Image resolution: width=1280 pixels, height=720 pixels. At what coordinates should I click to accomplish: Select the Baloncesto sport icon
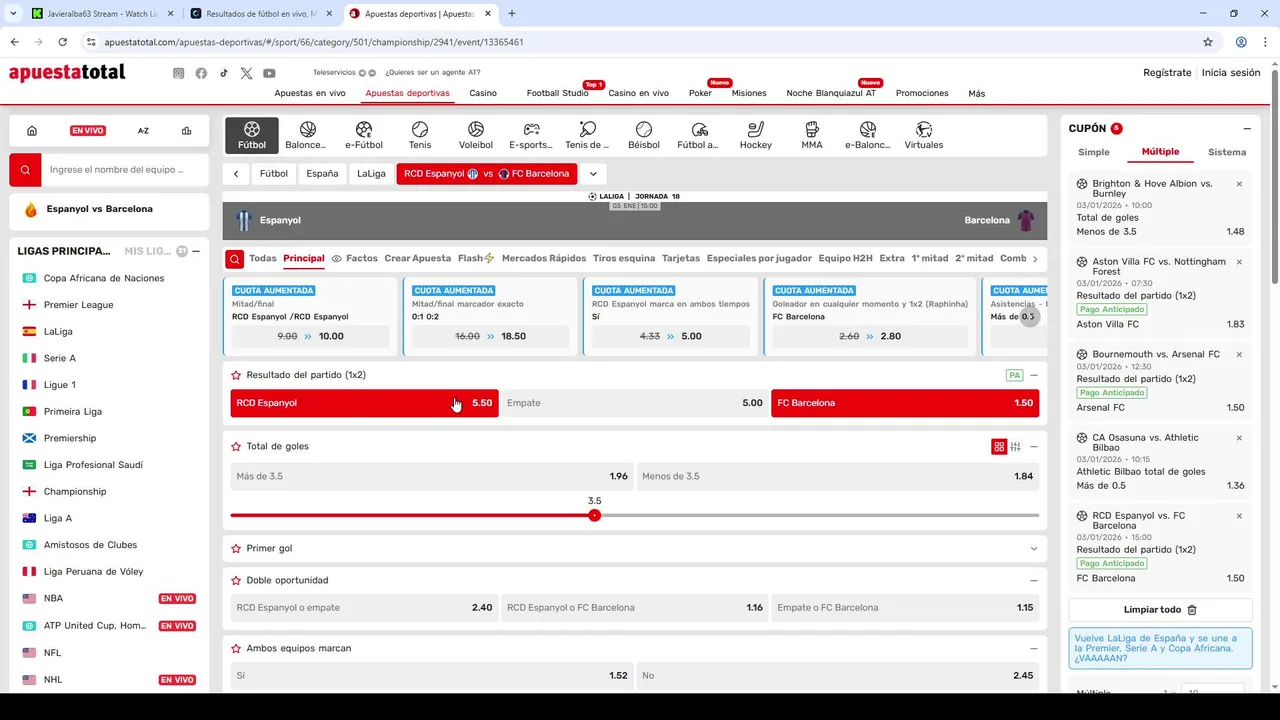point(307,135)
